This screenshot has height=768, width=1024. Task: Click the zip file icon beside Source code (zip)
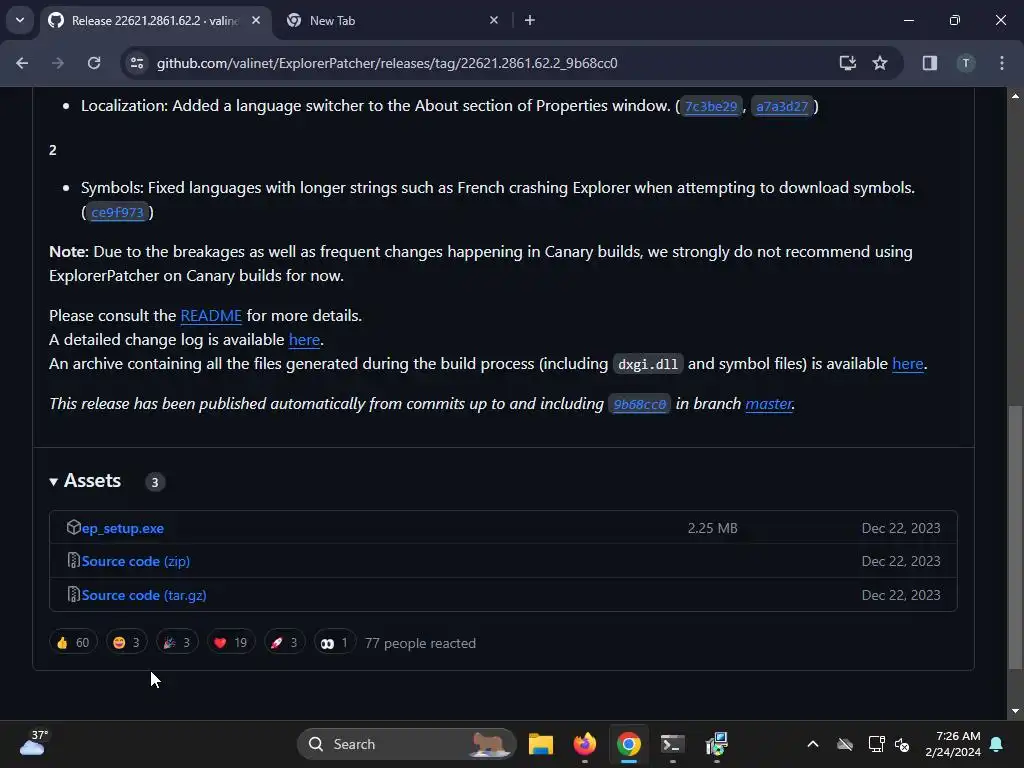tap(73, 560)
